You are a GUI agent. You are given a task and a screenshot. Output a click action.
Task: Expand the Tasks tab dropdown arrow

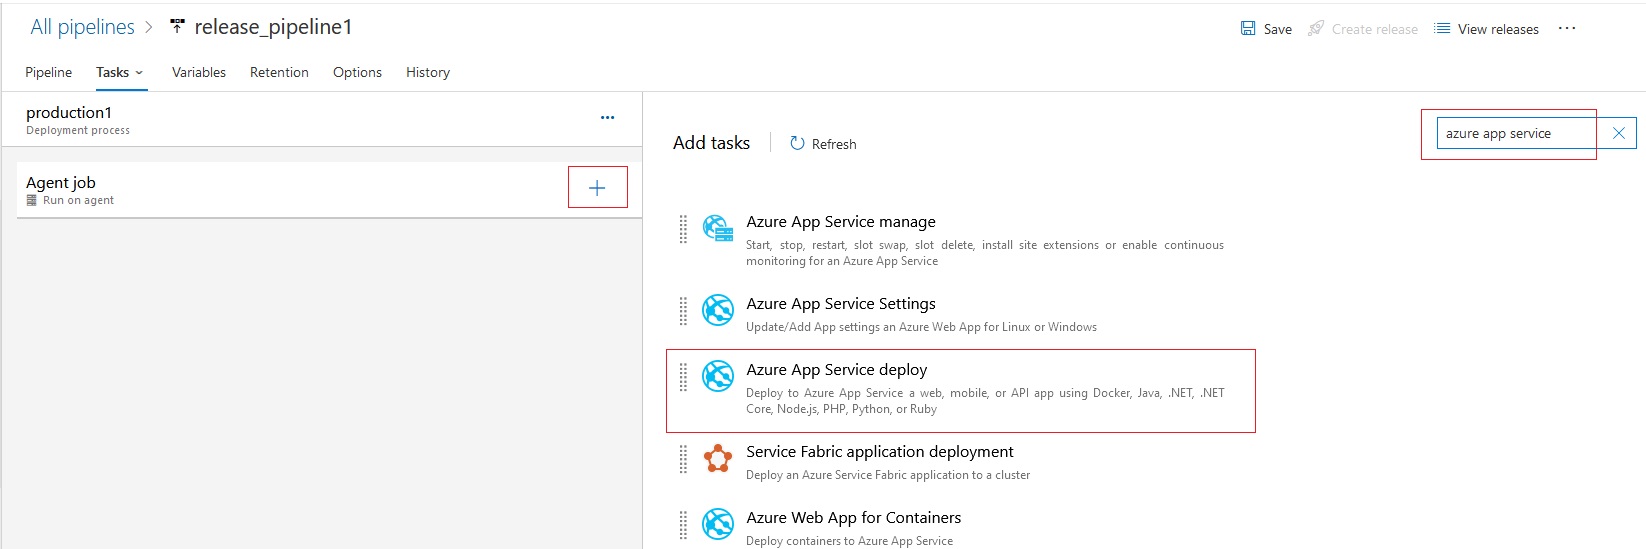click(x=139, y=72)
